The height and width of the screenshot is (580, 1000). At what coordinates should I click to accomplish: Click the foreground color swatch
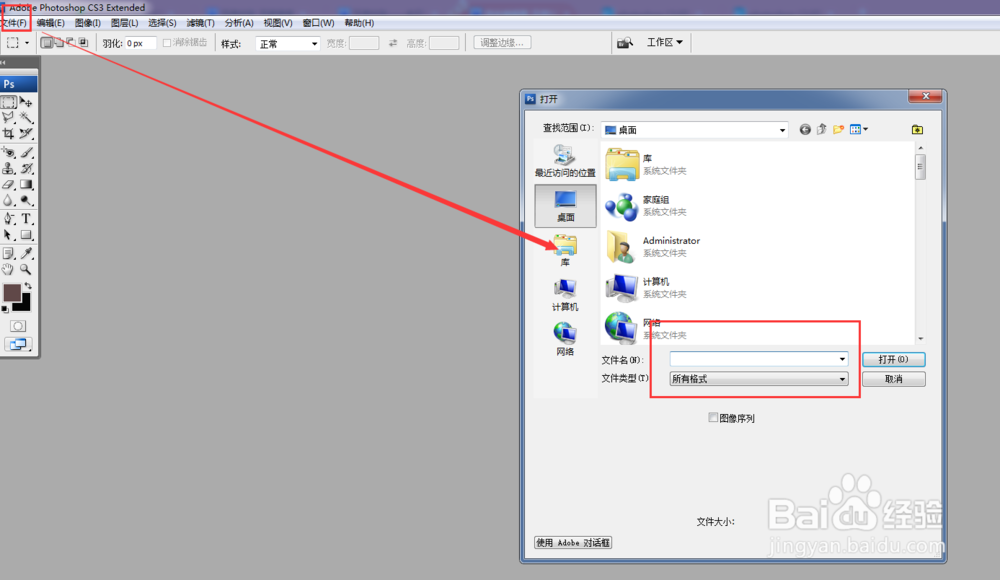11,293
